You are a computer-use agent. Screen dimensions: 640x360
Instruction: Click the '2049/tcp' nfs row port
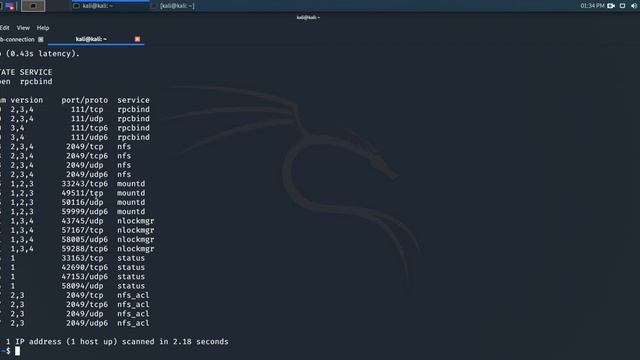pos(84,147)
